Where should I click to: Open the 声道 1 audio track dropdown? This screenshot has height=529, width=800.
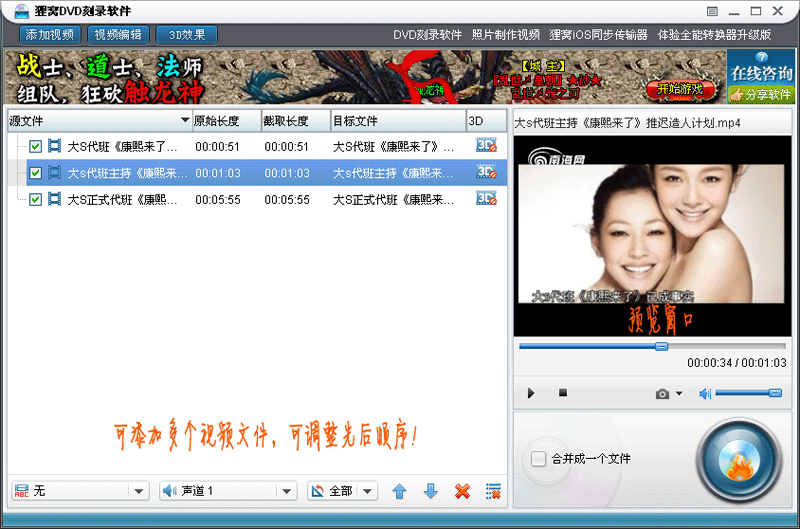pos(287,492)
